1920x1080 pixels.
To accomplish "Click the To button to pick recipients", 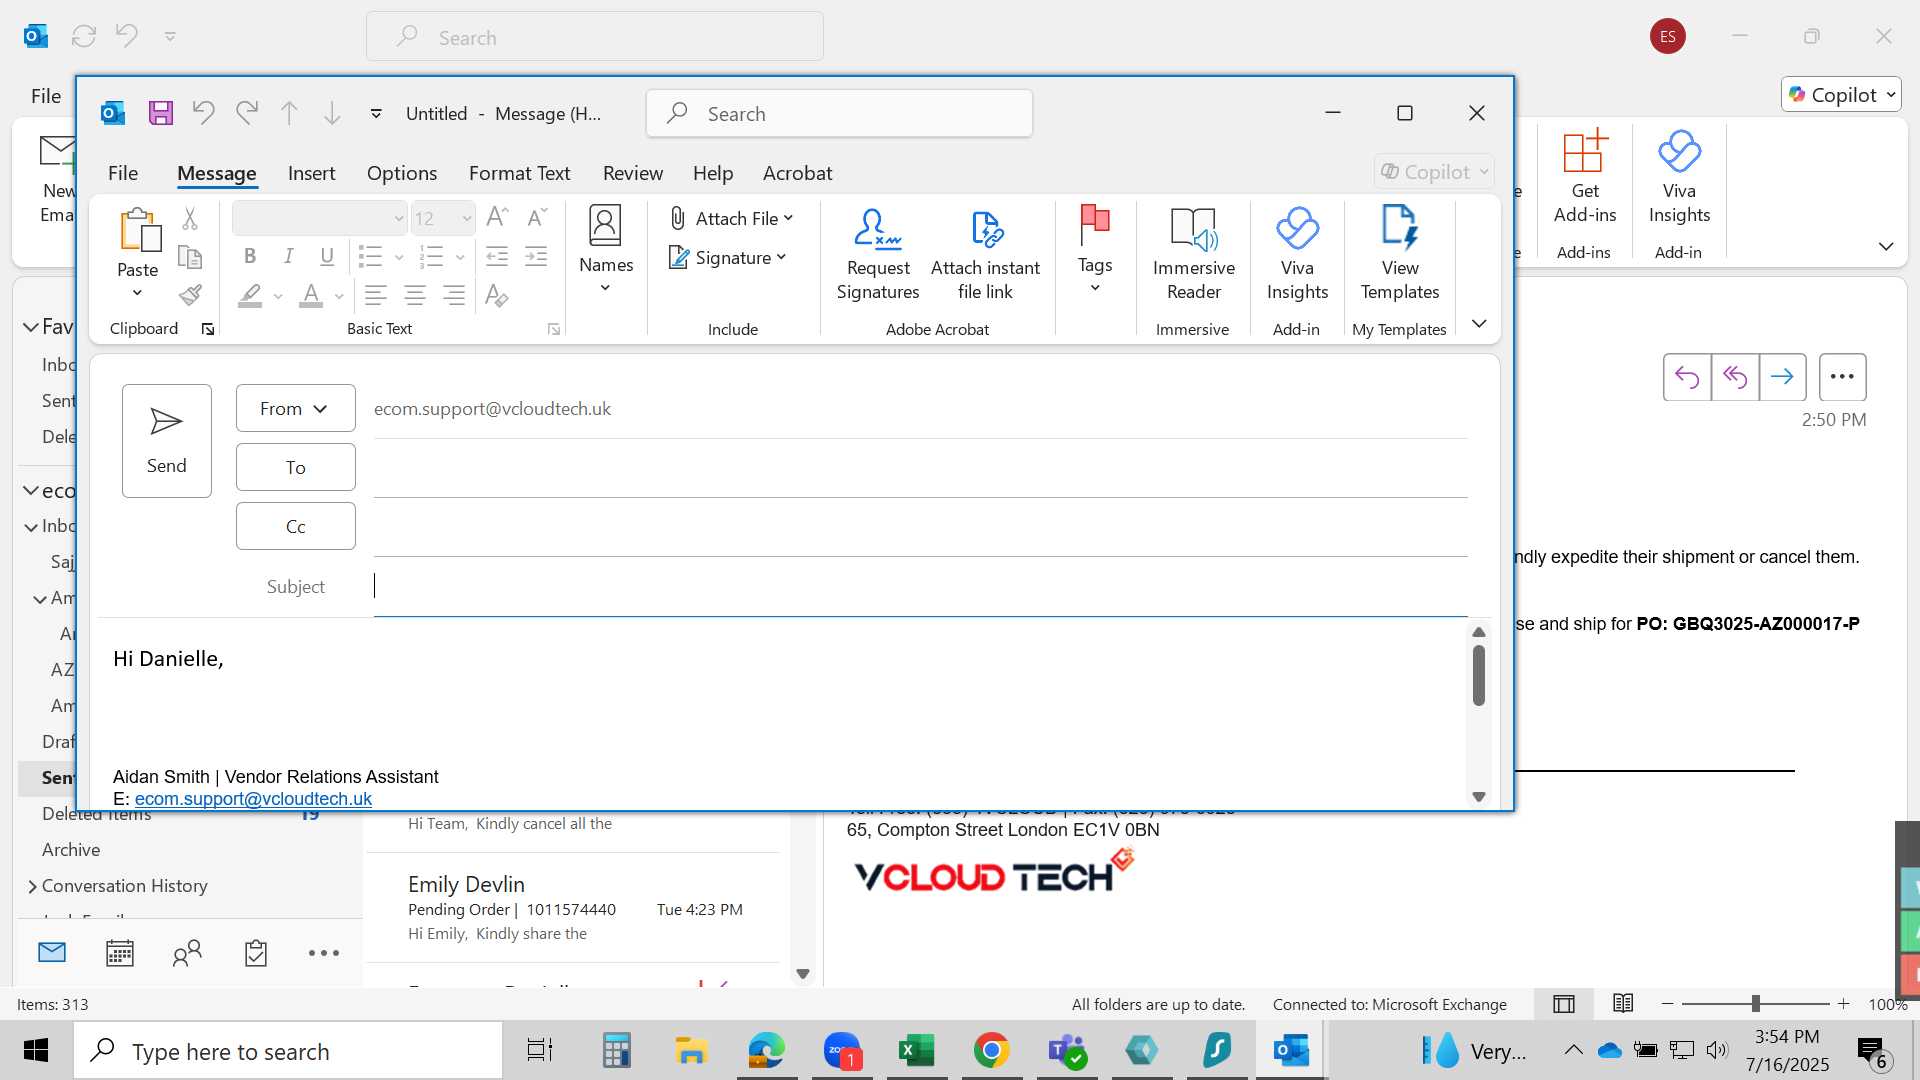I will pyautogui.click(x=295, y=467).
